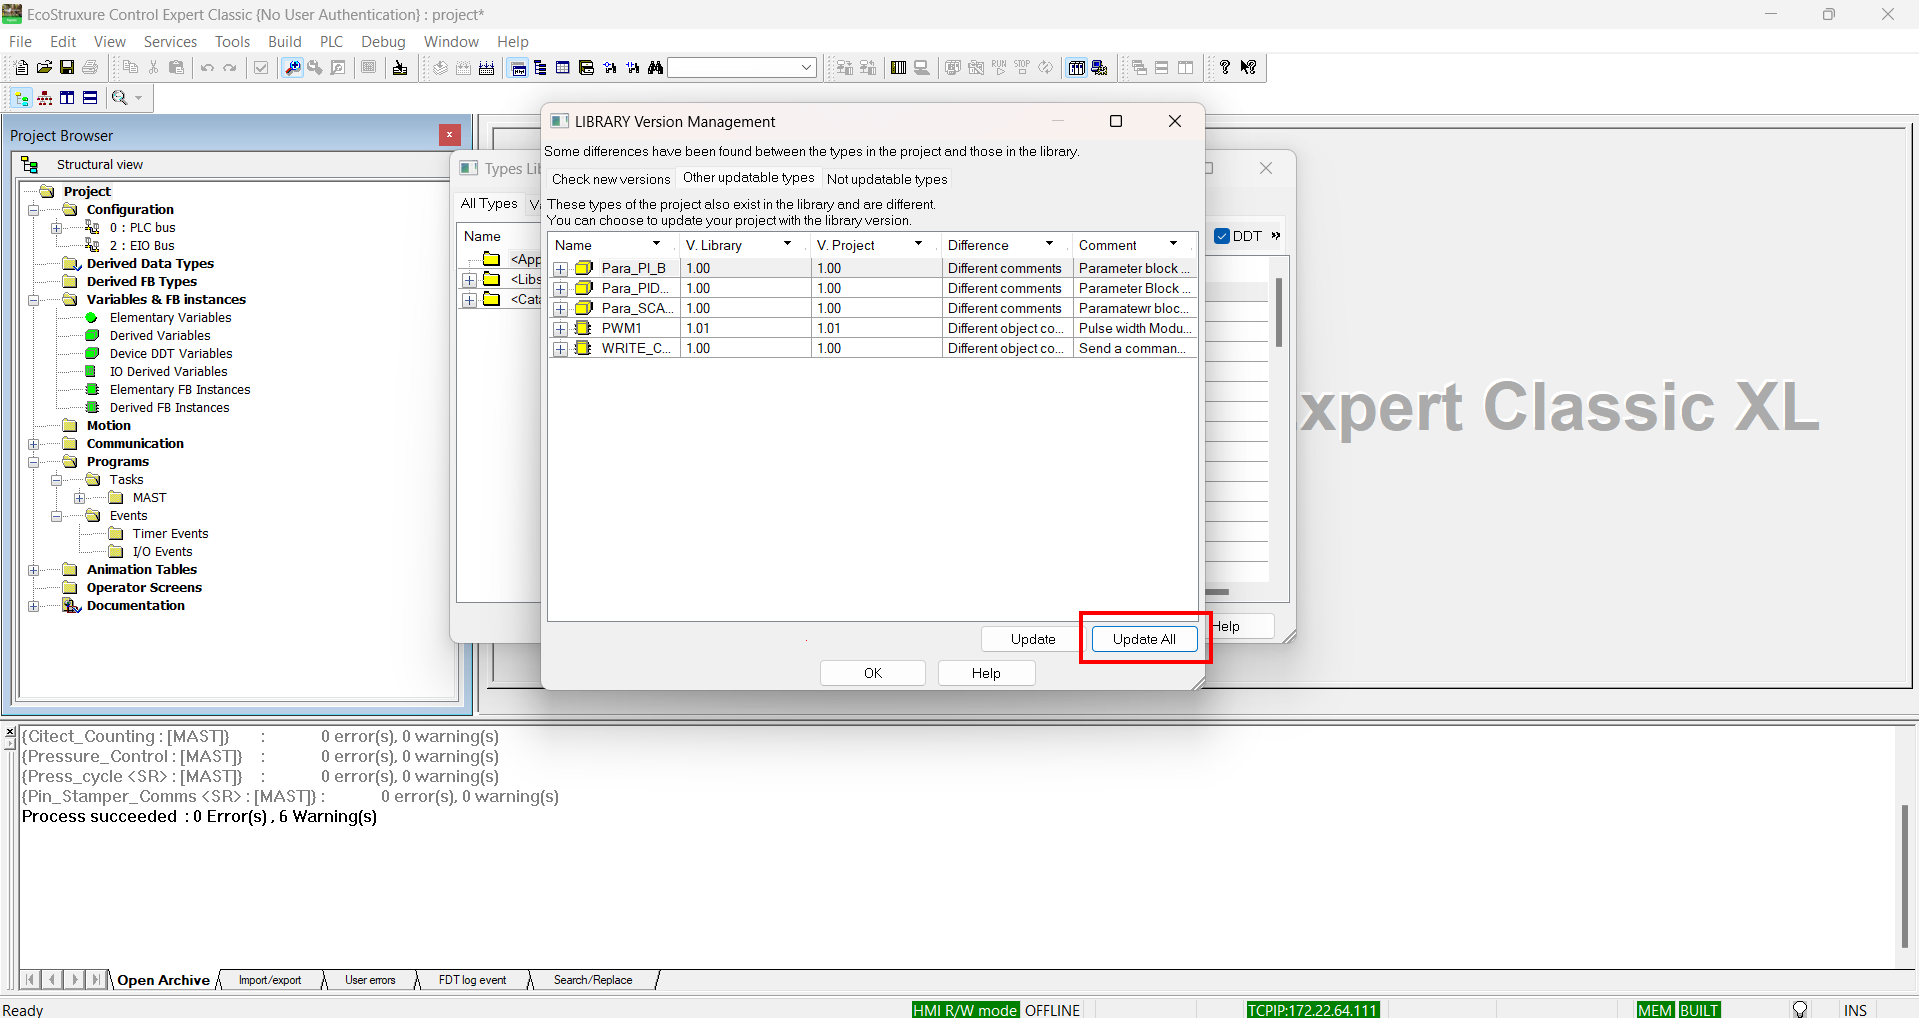This screenshot has width=1919, height=1018.
Task: Click the What's This pointer-help icon
Action: (x=1248, y=67)
